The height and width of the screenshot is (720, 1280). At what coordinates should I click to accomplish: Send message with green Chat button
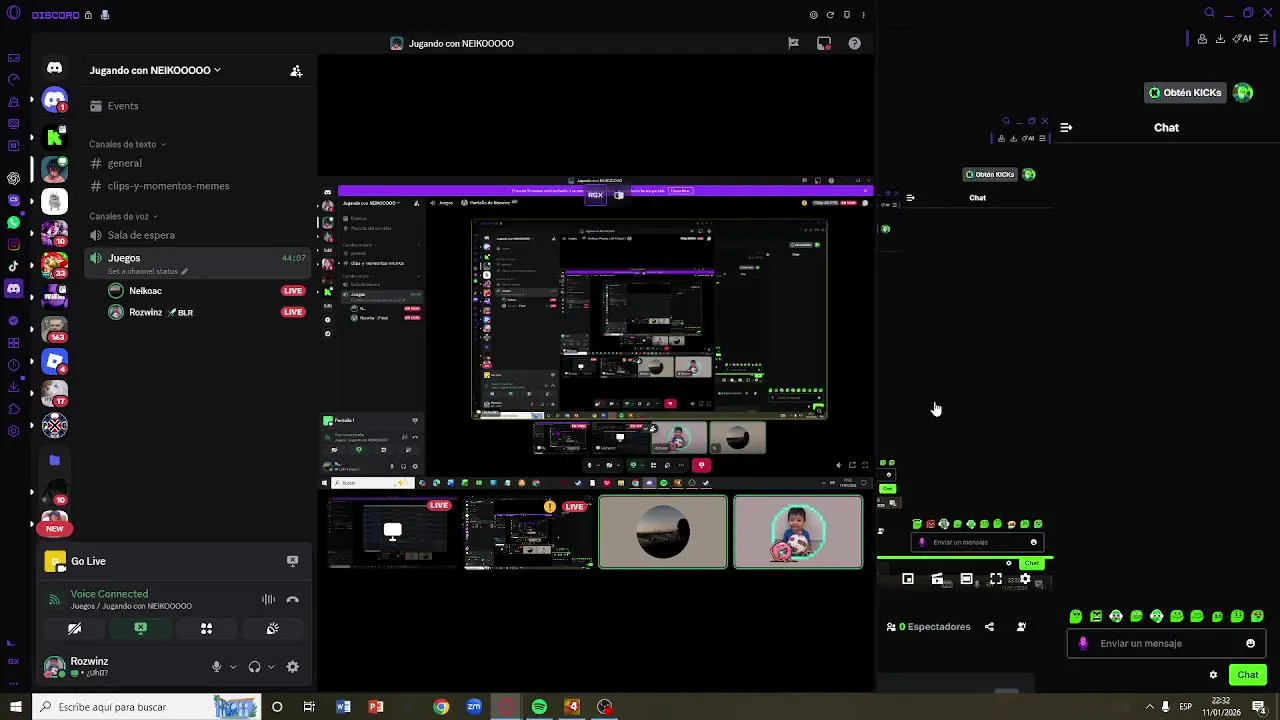[x=1248, y=675]
